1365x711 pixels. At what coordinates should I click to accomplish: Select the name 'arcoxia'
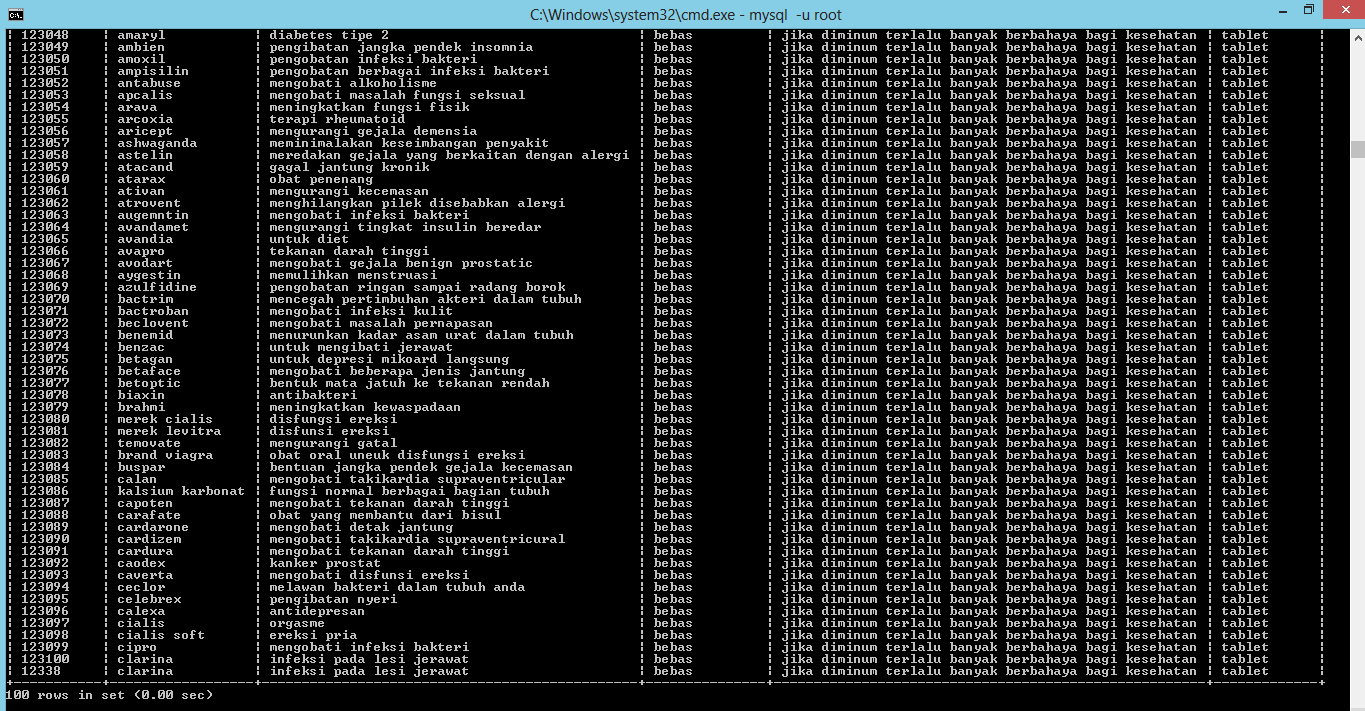[x=145, y=119]
